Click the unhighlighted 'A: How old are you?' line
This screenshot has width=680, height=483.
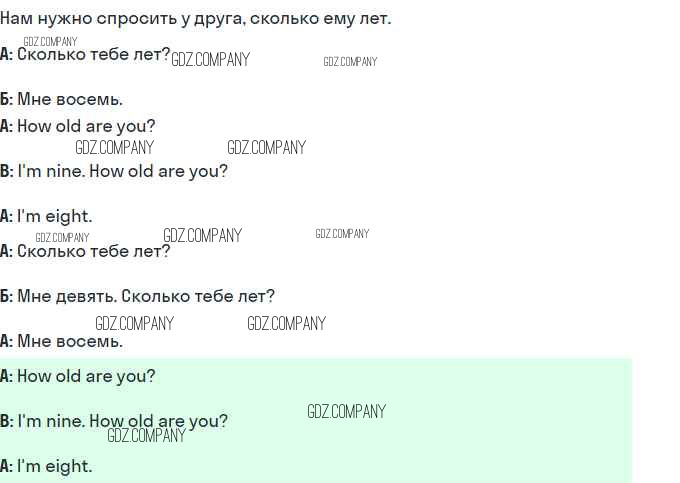click(78, 126)
